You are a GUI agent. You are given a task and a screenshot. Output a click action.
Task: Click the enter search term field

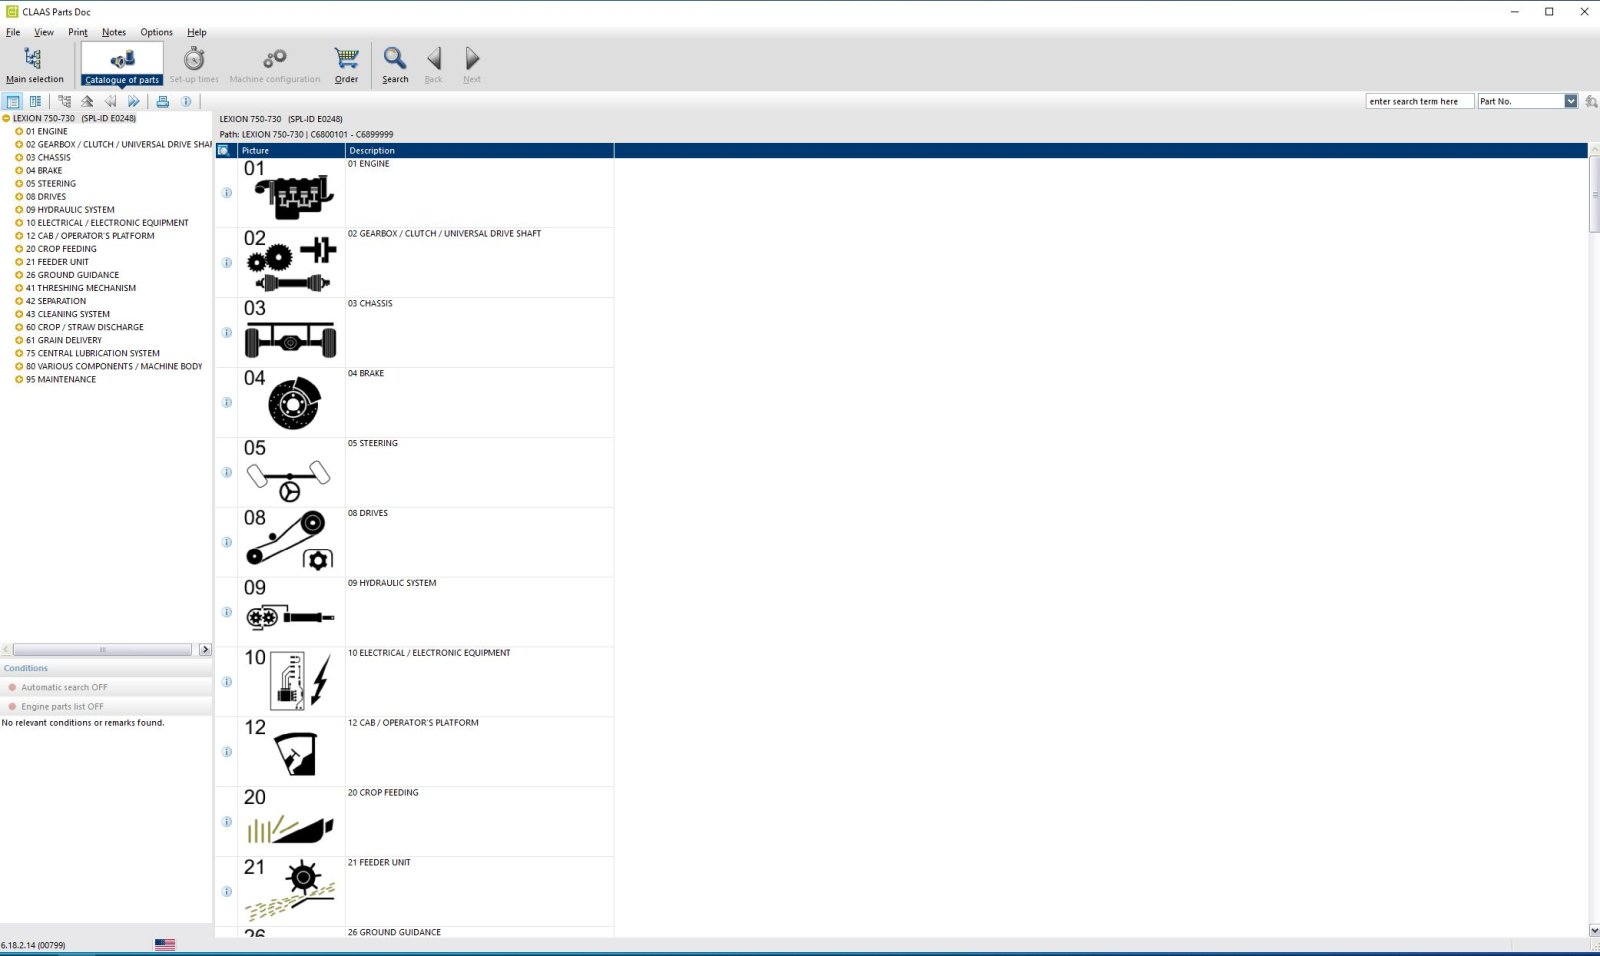point(1419,101)
